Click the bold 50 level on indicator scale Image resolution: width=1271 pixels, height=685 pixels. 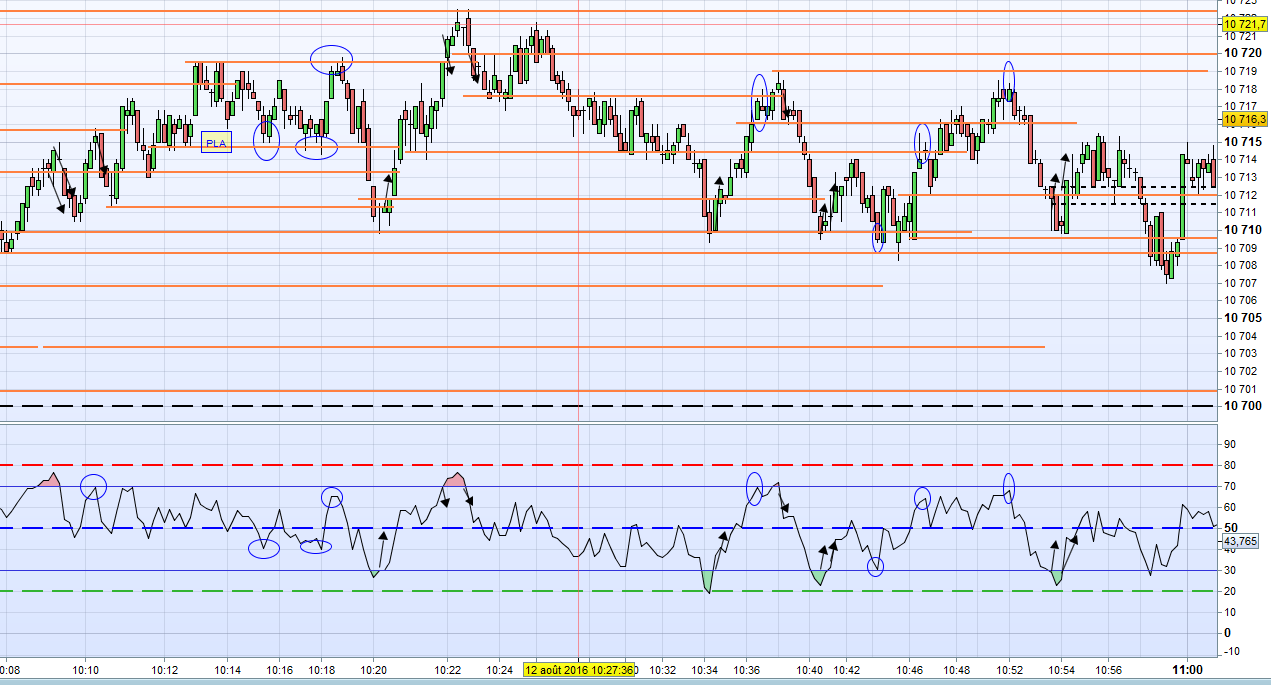pos(1231,528)
